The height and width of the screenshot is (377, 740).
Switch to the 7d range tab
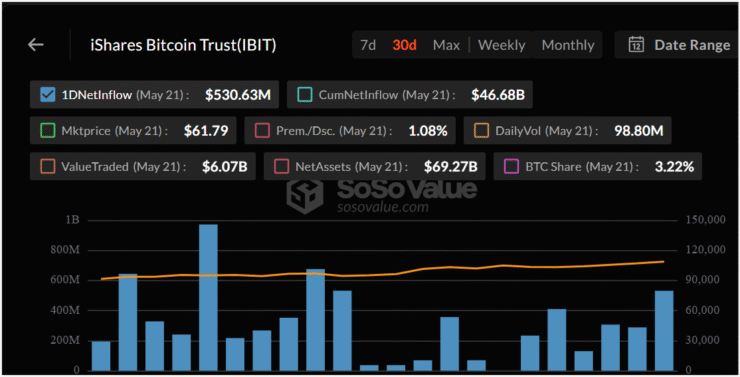368,45
